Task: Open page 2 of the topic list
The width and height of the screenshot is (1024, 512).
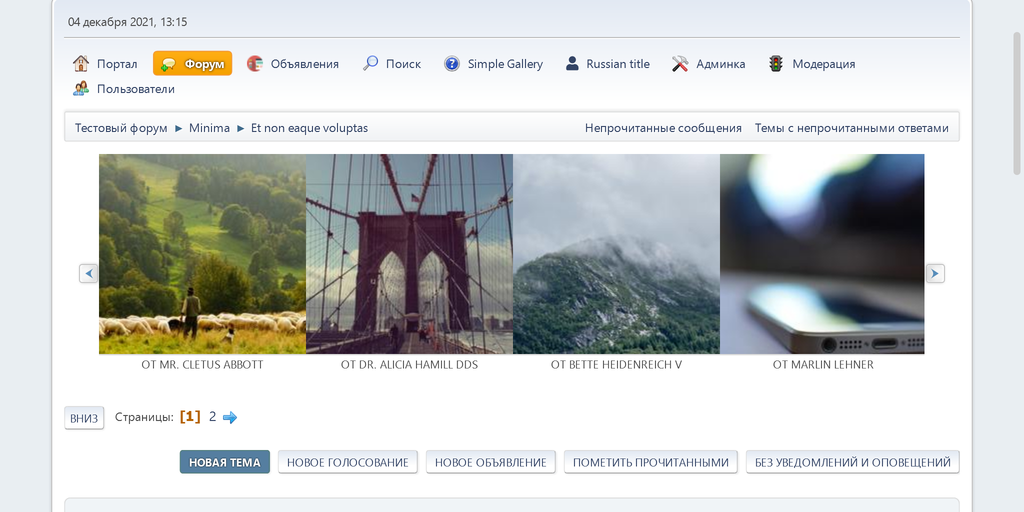Action: coord(212,417)
